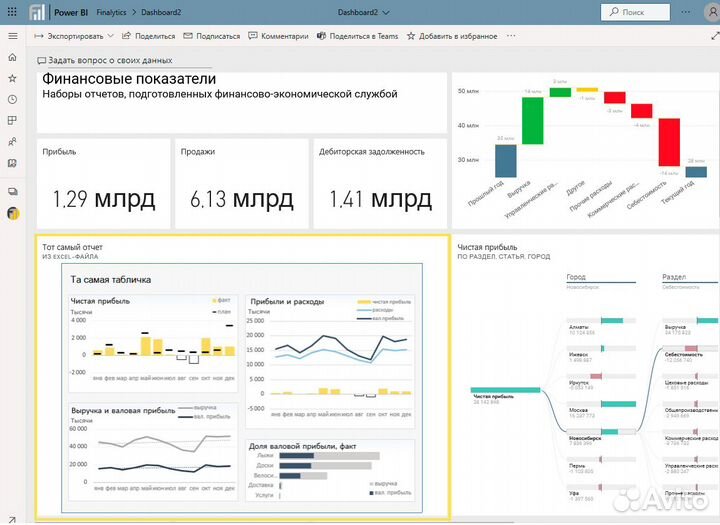Select the tall green Выручка waterfall bar

point(533,120)
